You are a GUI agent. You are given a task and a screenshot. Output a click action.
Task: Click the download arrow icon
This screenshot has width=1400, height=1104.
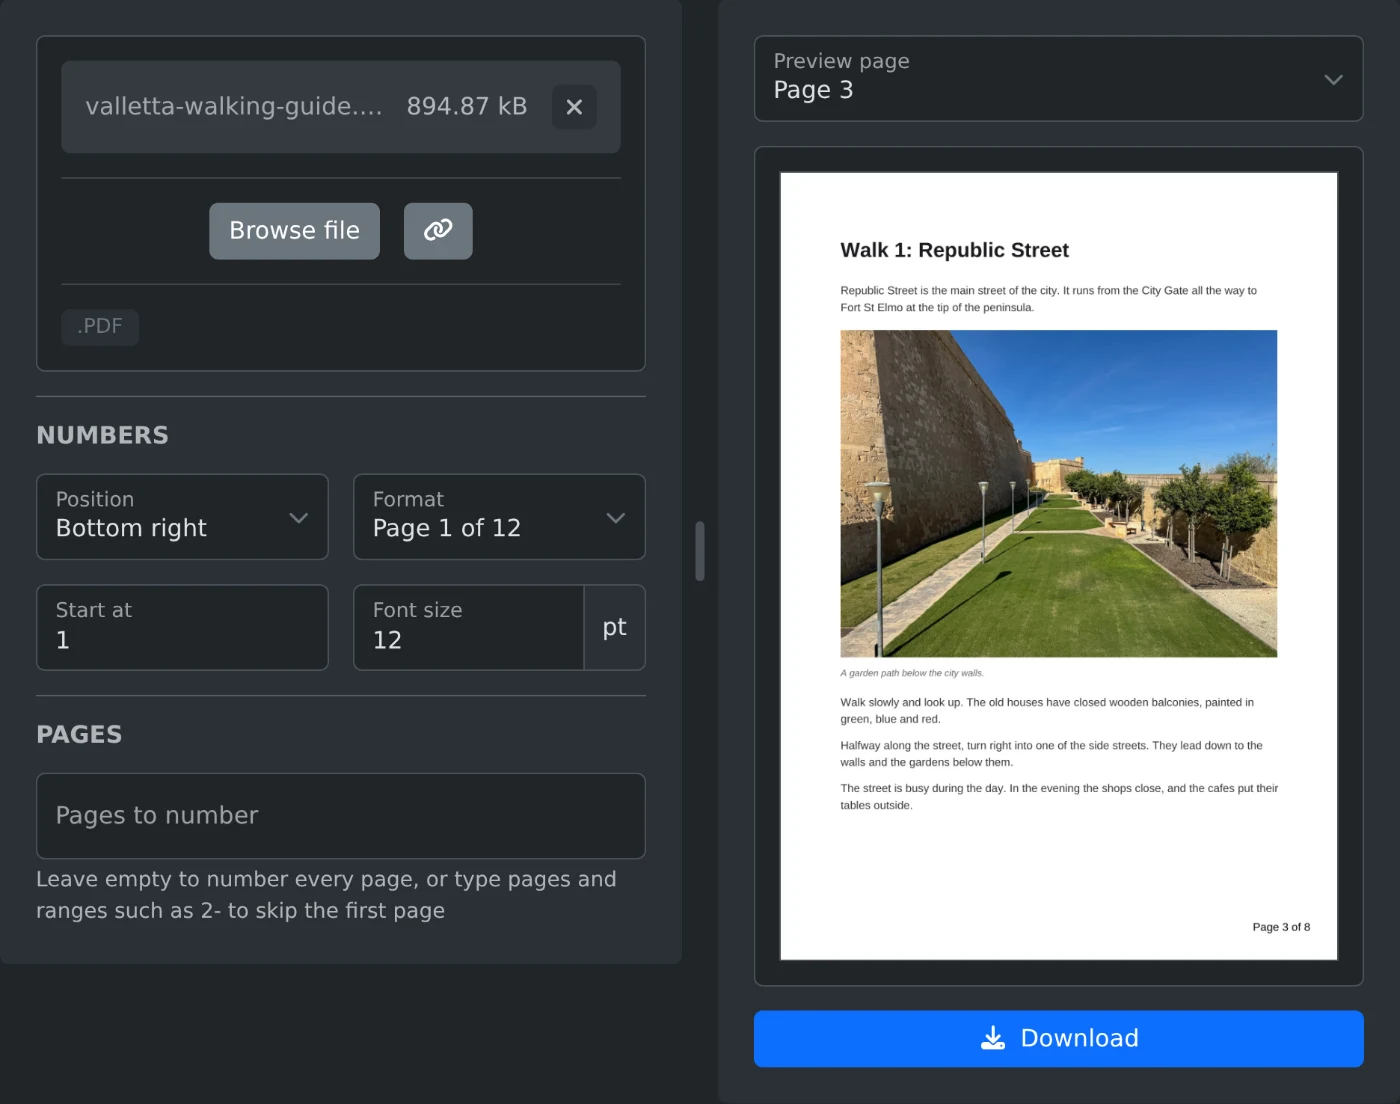click(x=993, y=1038)
